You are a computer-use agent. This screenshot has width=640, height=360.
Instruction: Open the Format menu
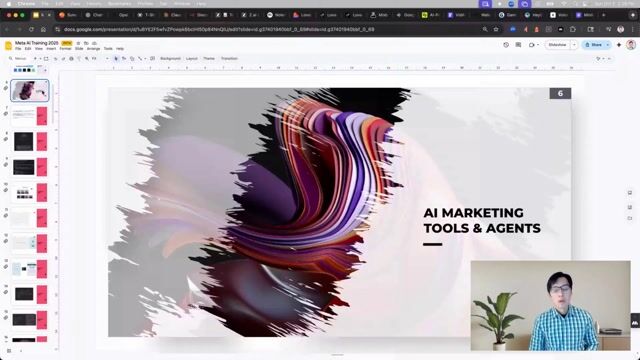point(65,49)
